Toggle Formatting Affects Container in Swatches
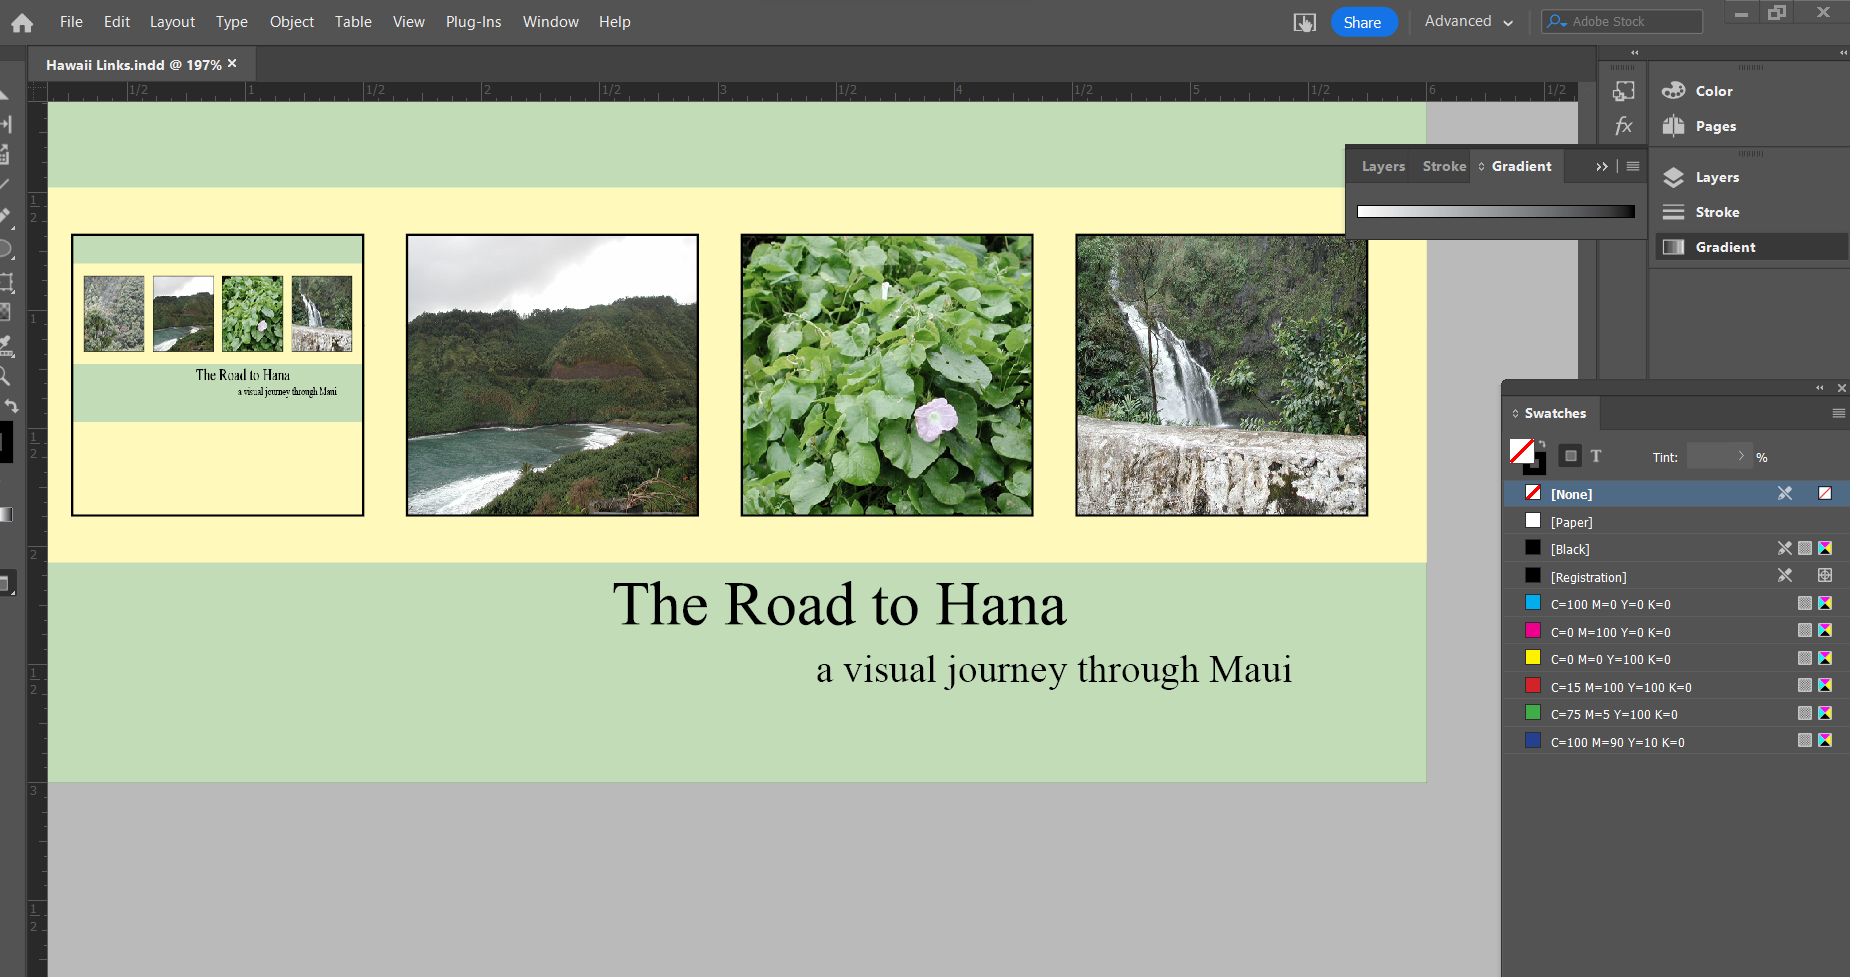Screen dimensions: 1850x977 pos(1570,457)
